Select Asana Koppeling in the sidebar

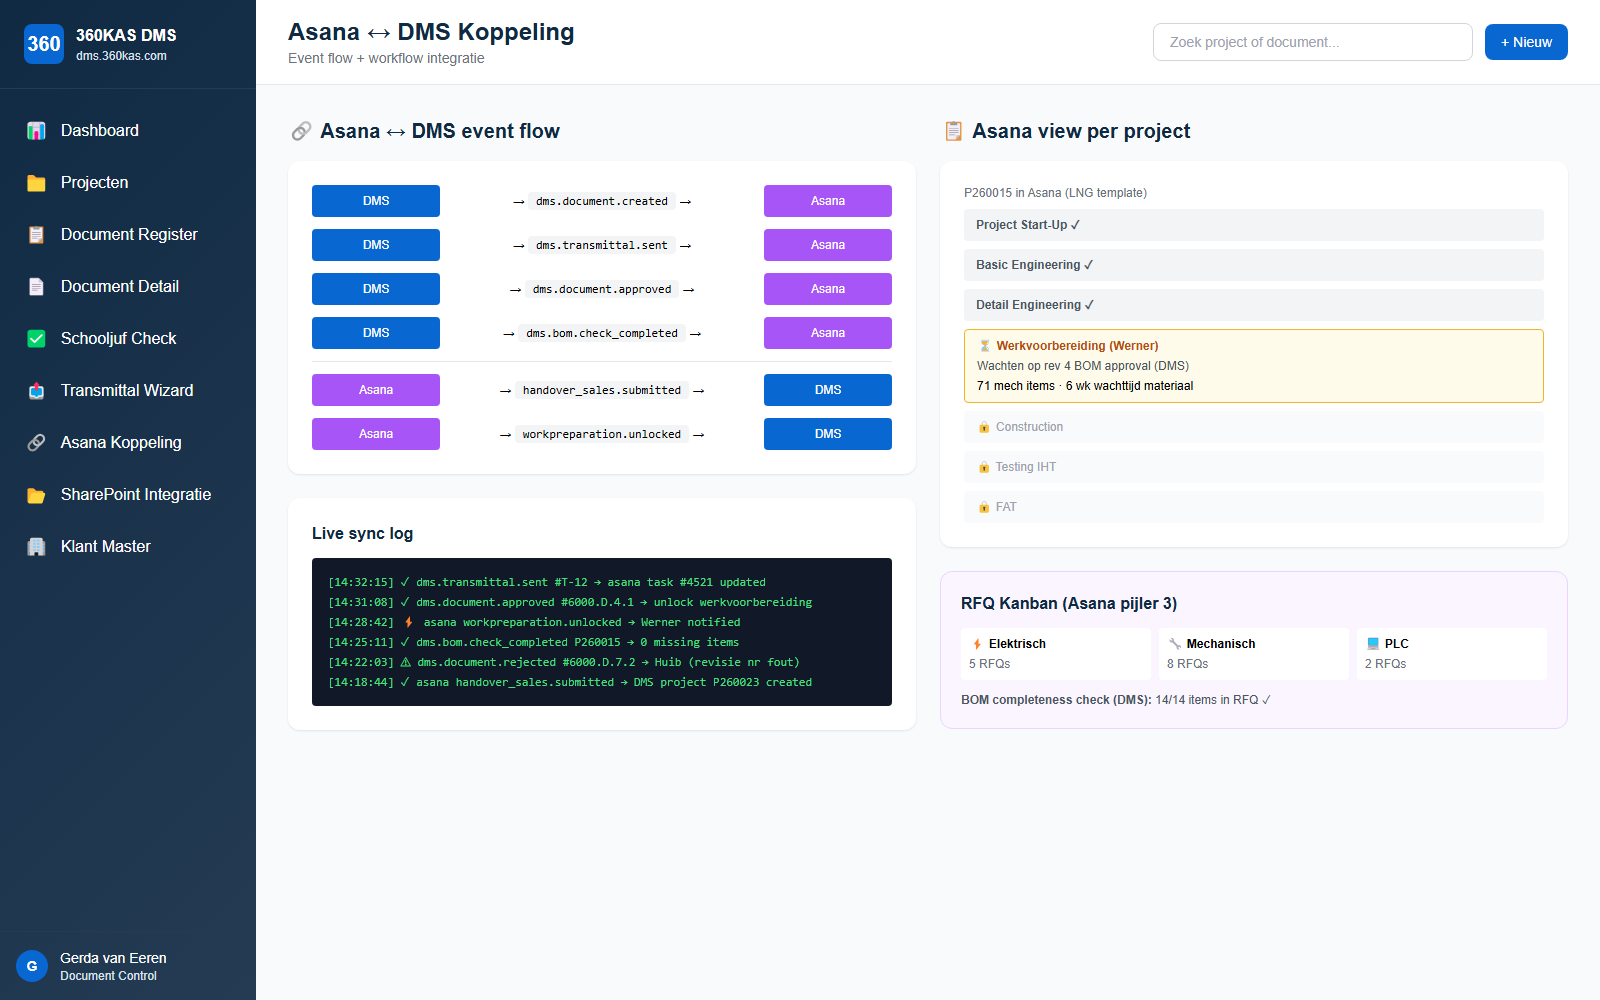(128, 443)
